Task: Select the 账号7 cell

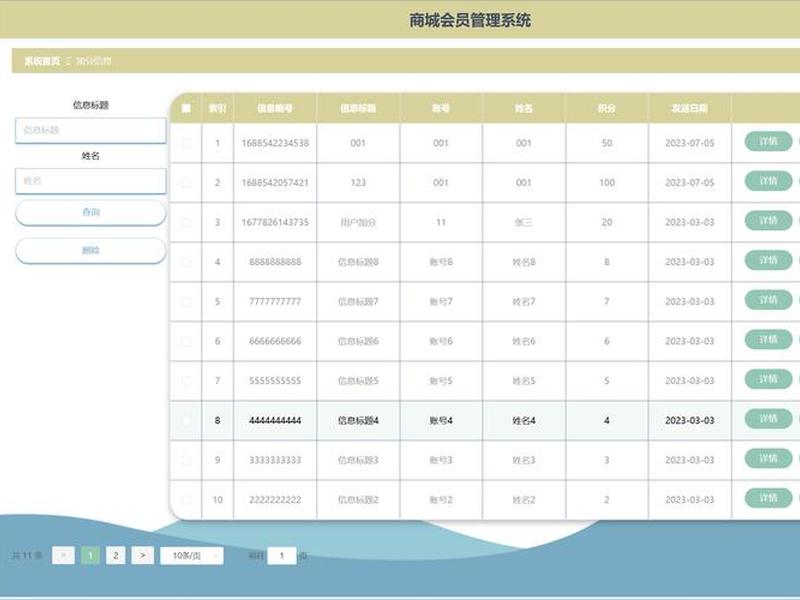Action: [441, 302]
